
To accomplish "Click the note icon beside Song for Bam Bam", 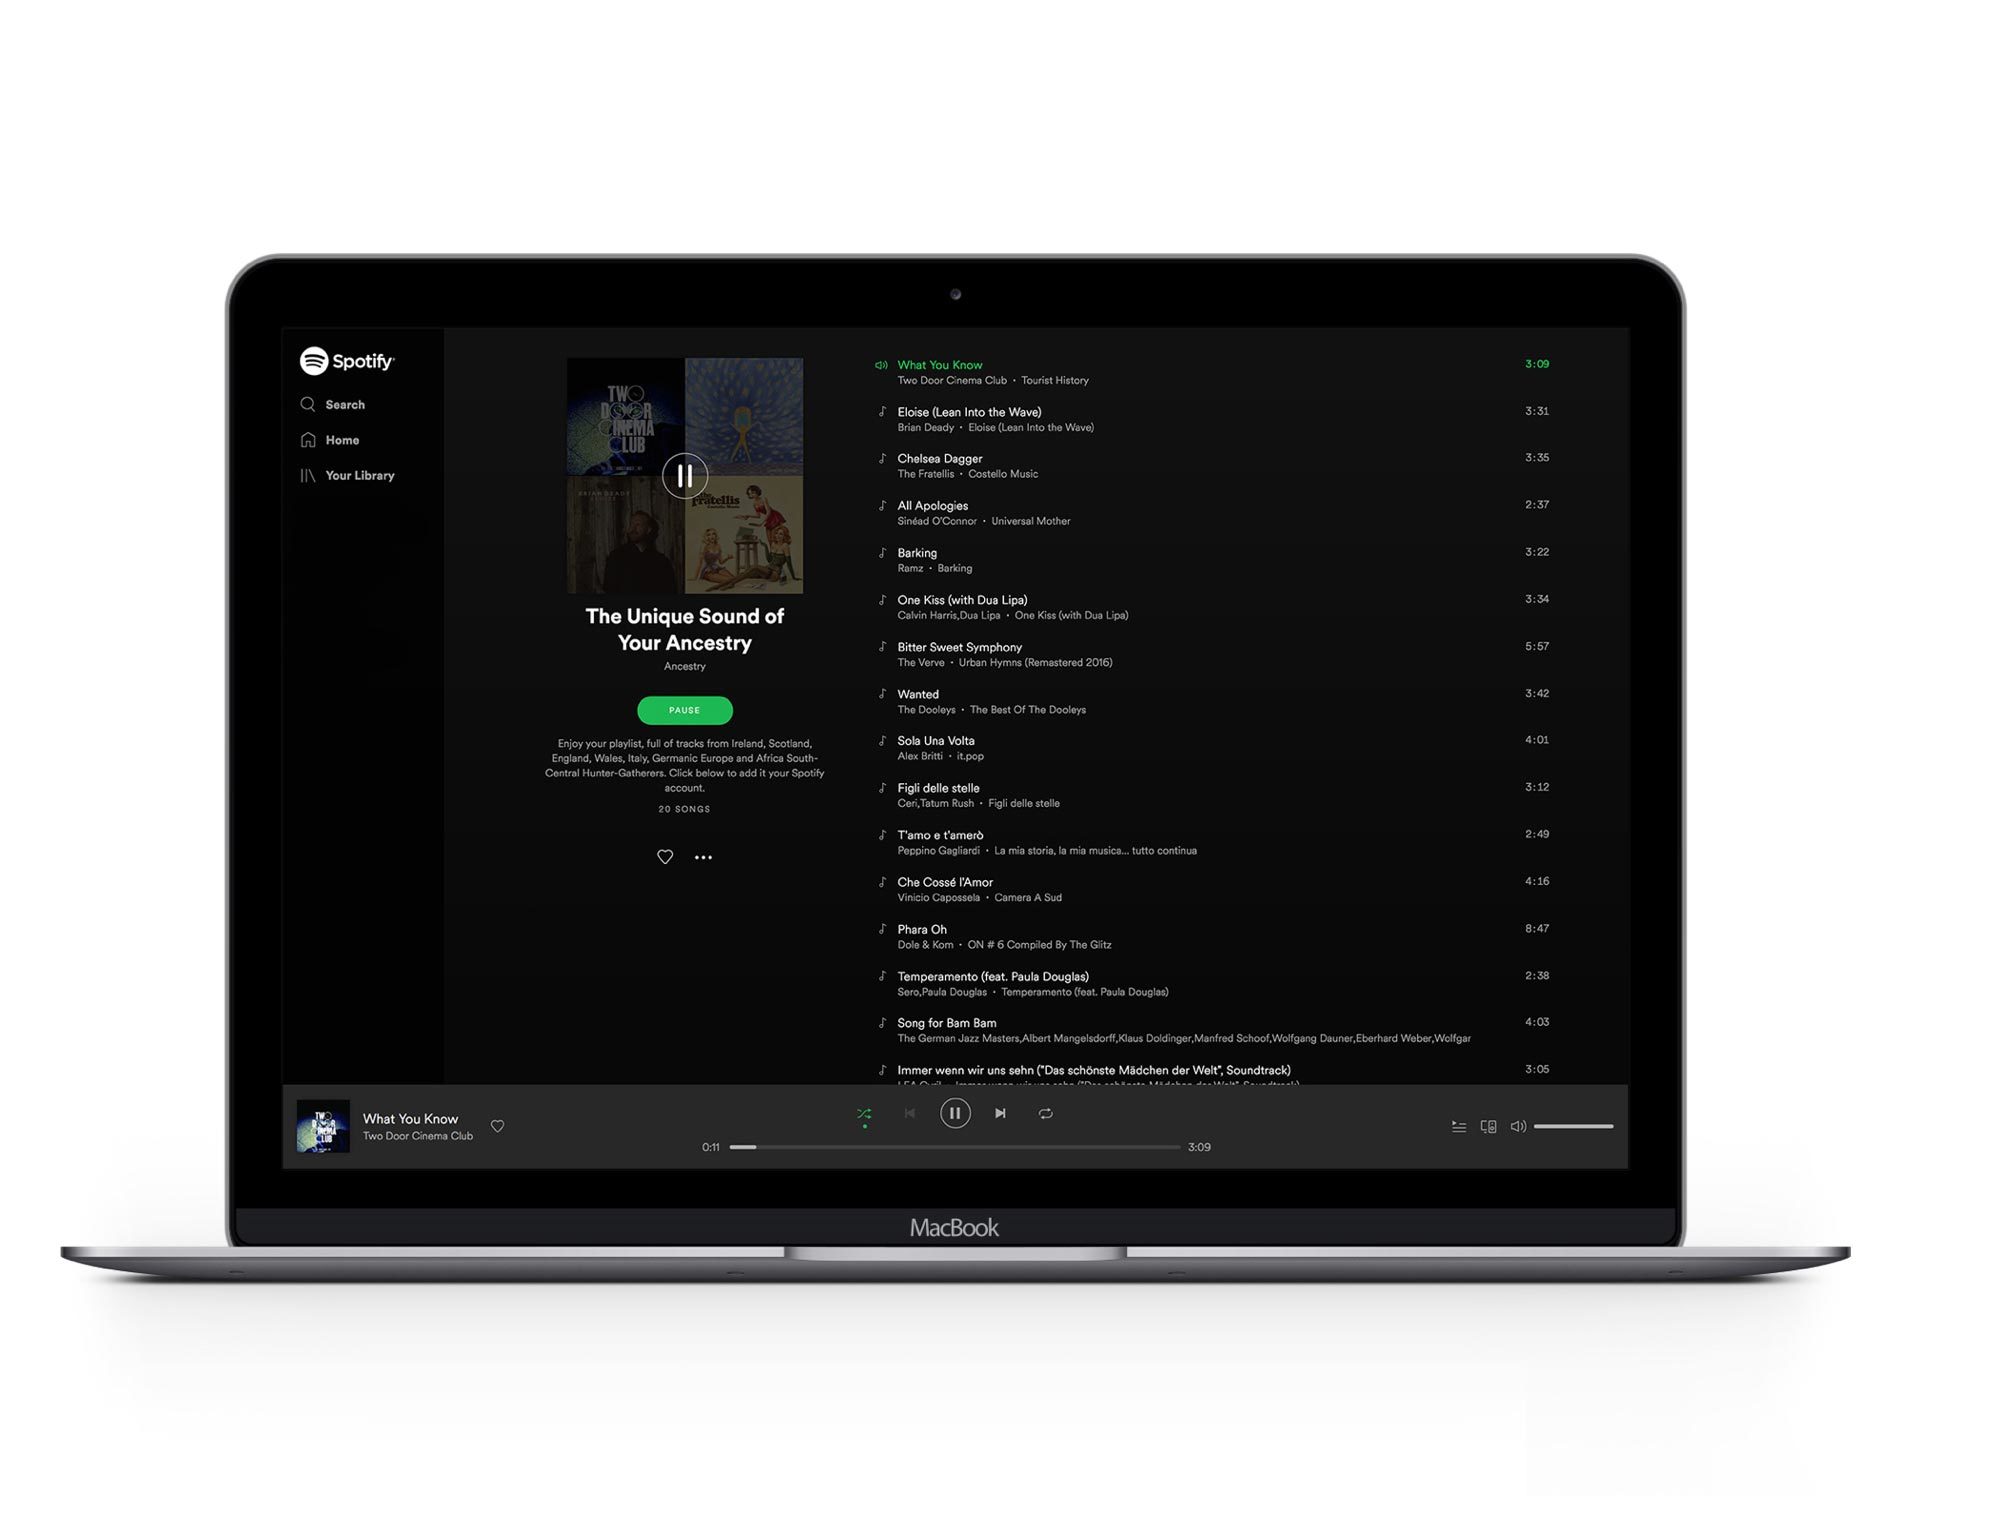I will click(x=882, y=1022).
